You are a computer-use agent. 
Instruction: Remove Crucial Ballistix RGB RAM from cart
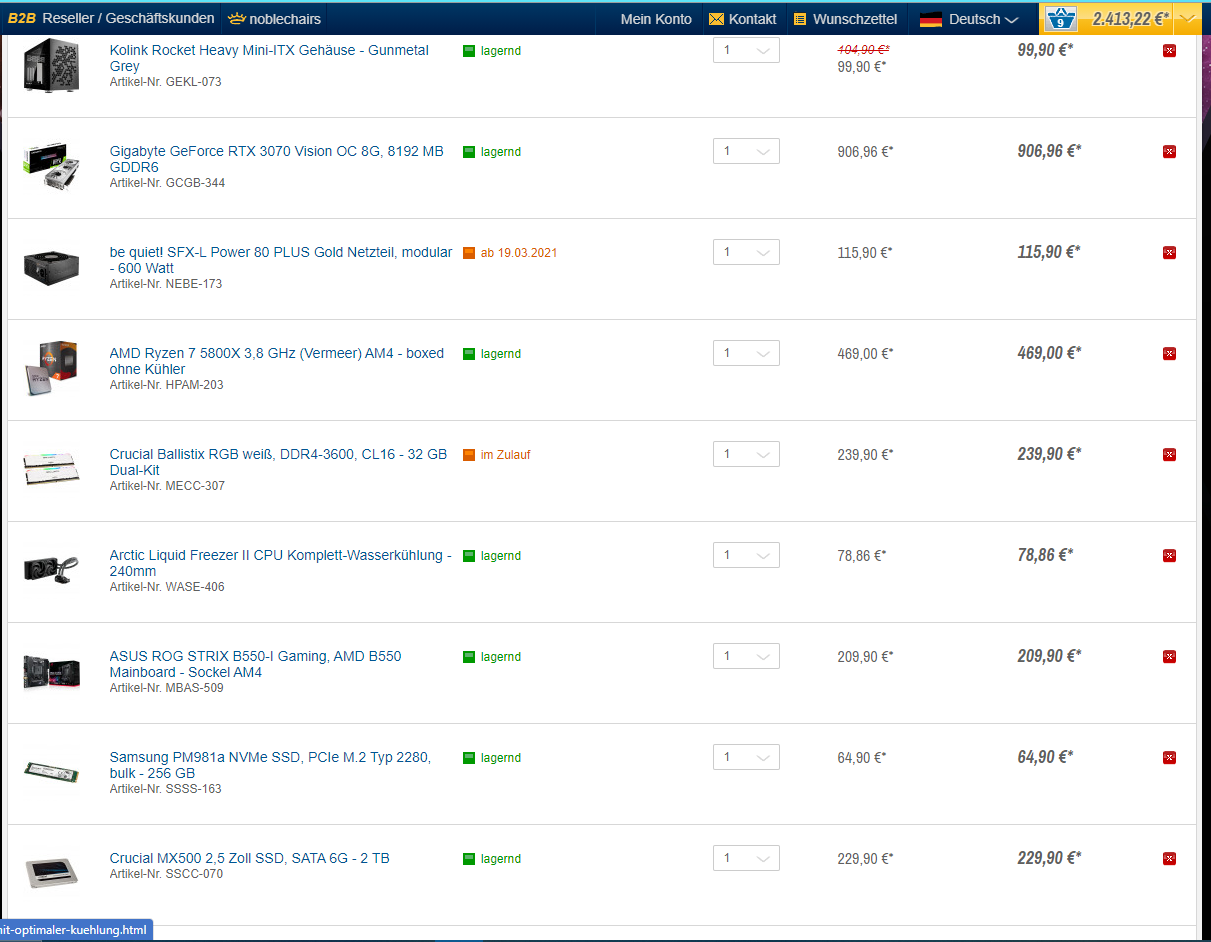click(x=1169, y=455)
